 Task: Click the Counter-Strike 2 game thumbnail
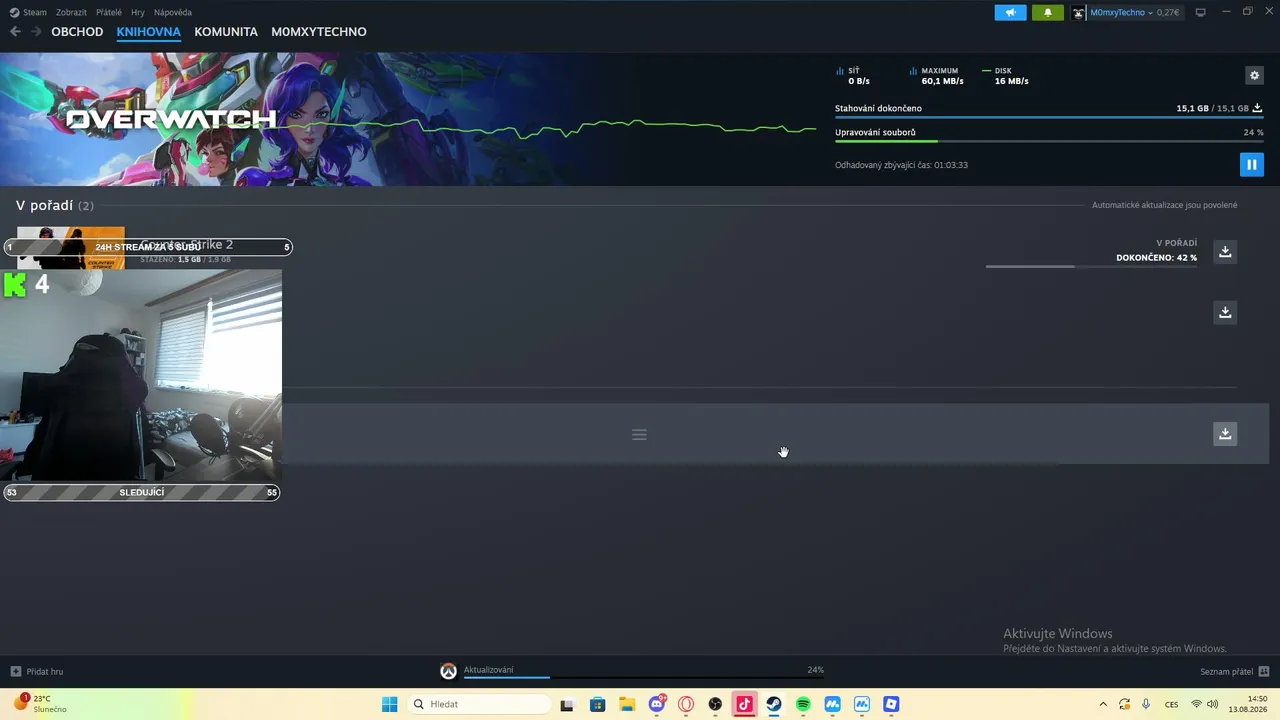(71, 248)
